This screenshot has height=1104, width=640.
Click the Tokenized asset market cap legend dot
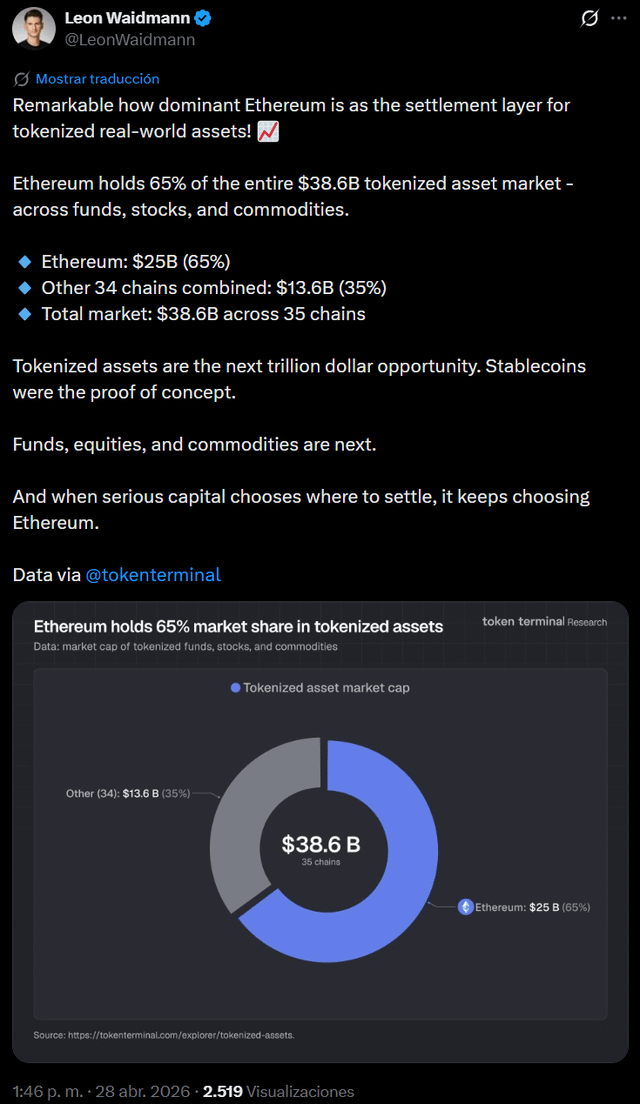(x=236, y=688)
